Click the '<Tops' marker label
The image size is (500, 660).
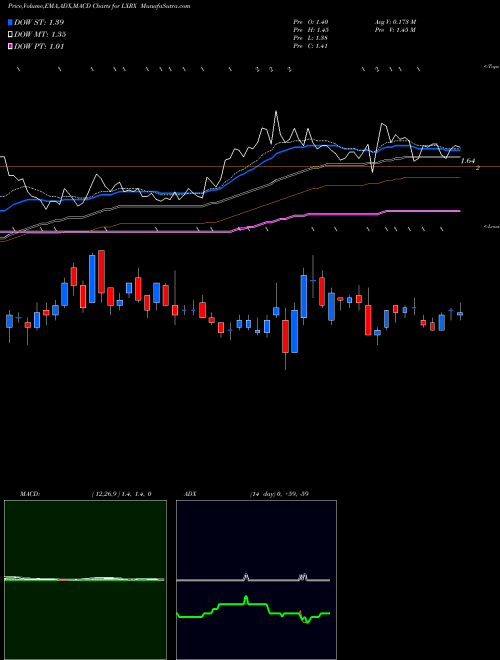point(491,67)
